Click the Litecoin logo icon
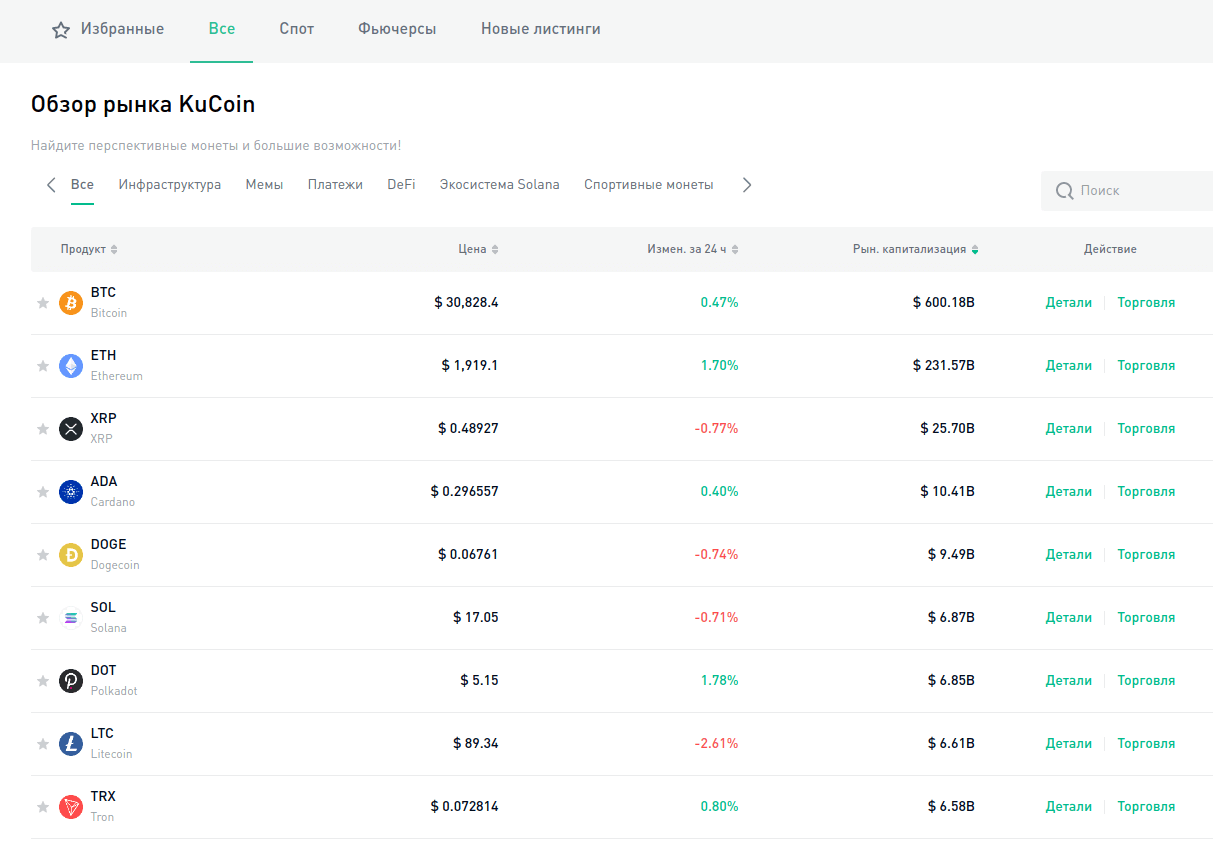Viewport: 1213px width, 847px height. (71, 744)
